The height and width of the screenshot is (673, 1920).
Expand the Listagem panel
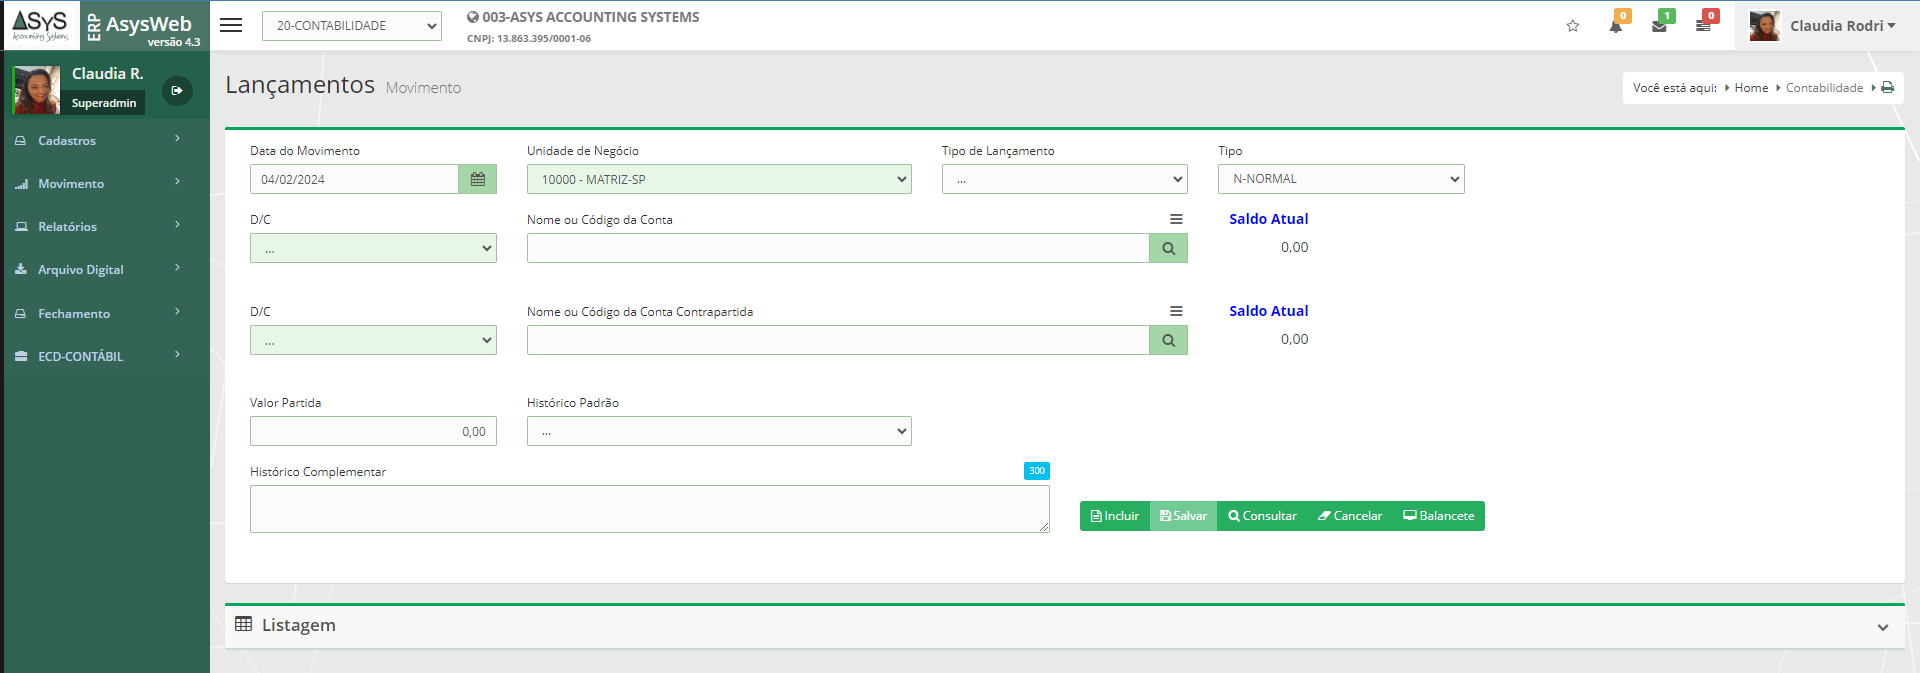1882,627
